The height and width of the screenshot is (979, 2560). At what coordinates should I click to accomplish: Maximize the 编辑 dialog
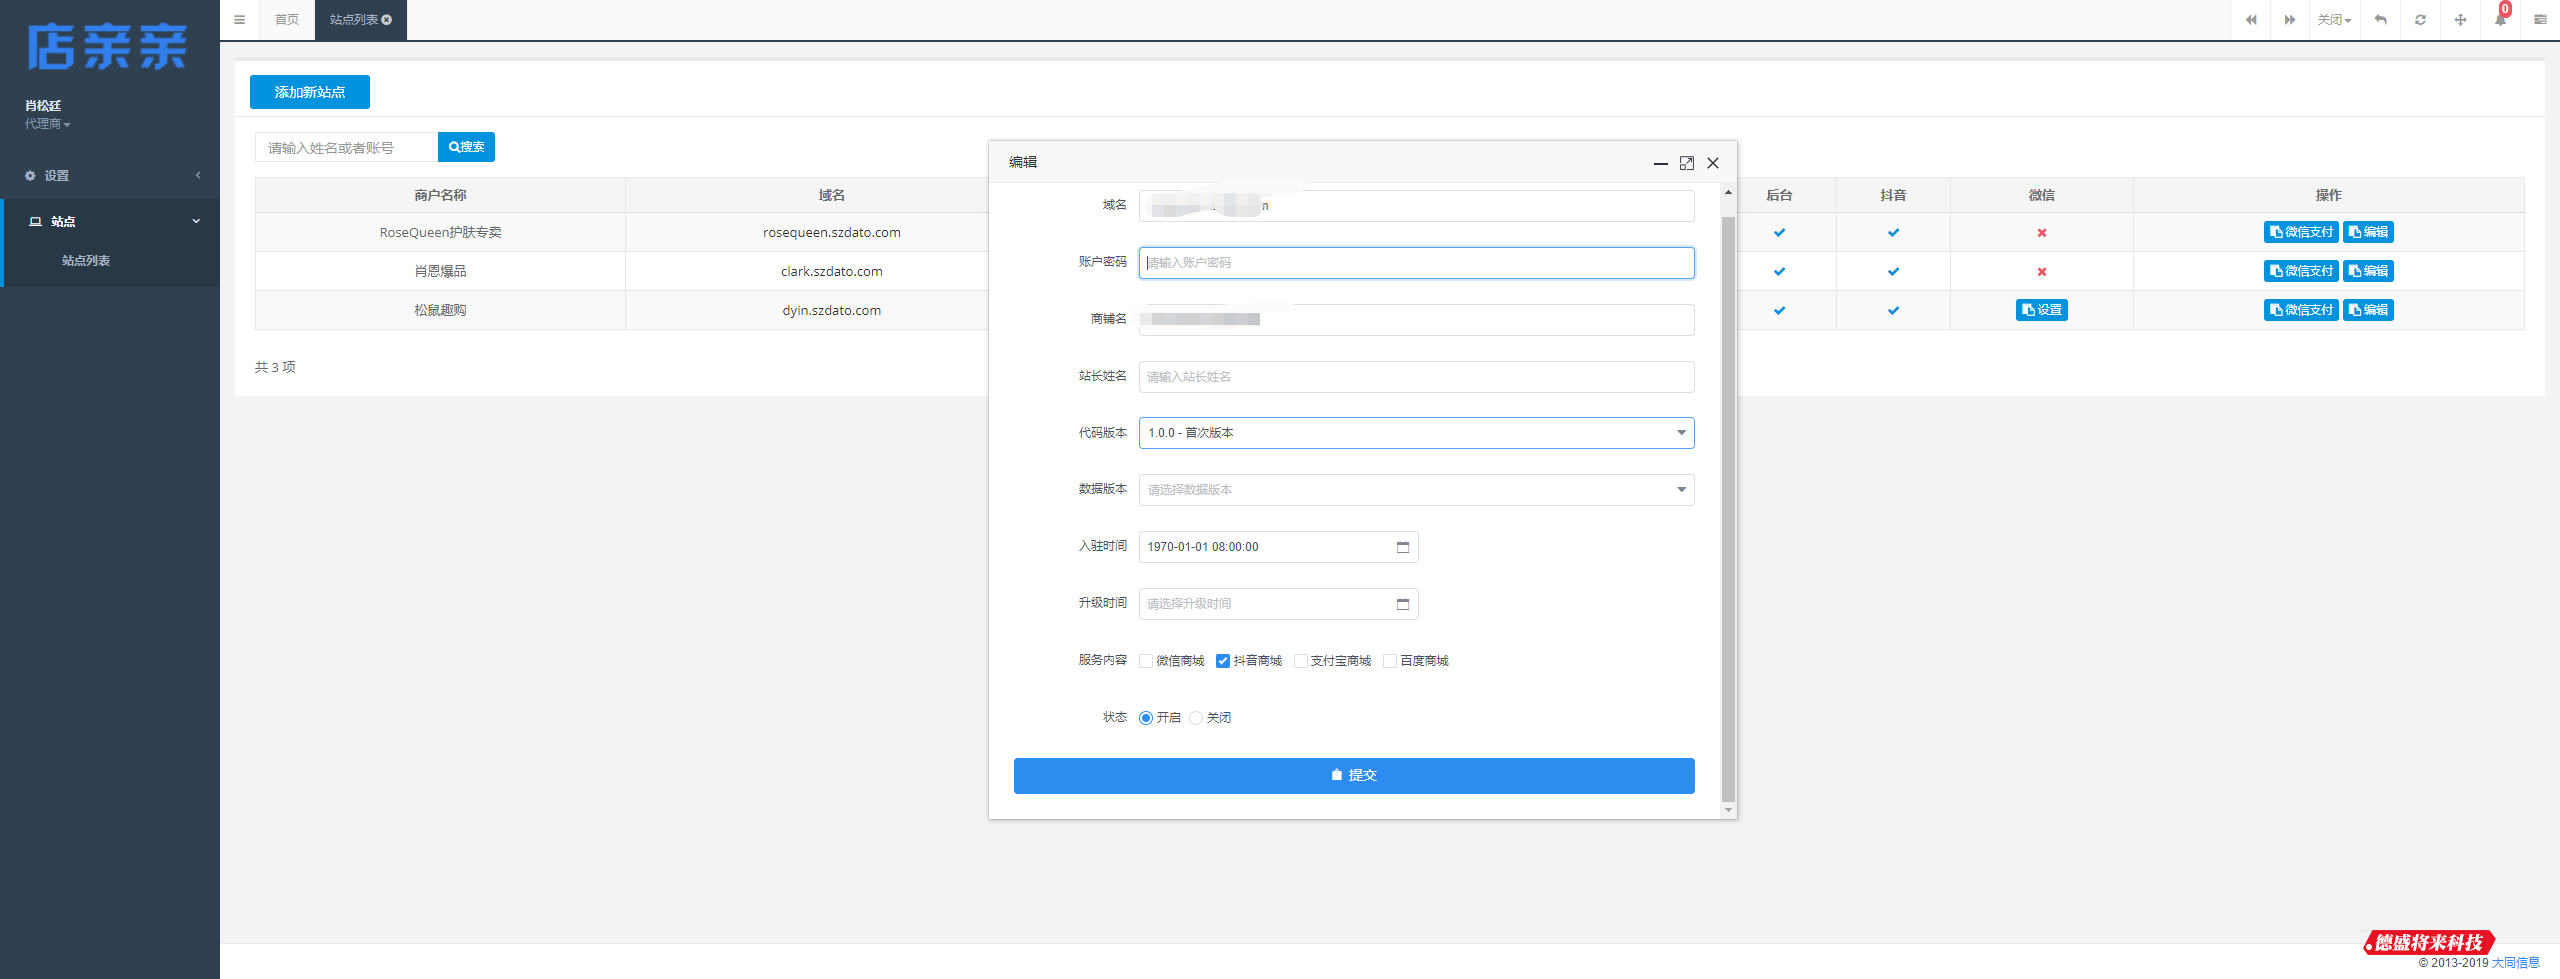pos(1687,163)
